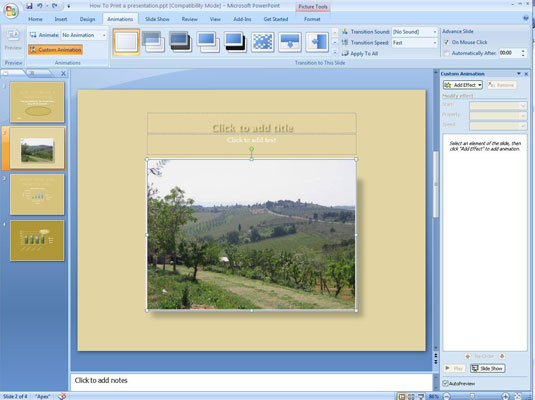Select the No Transition thumbnail
This screenshot has height=400, width=535.
126,42
